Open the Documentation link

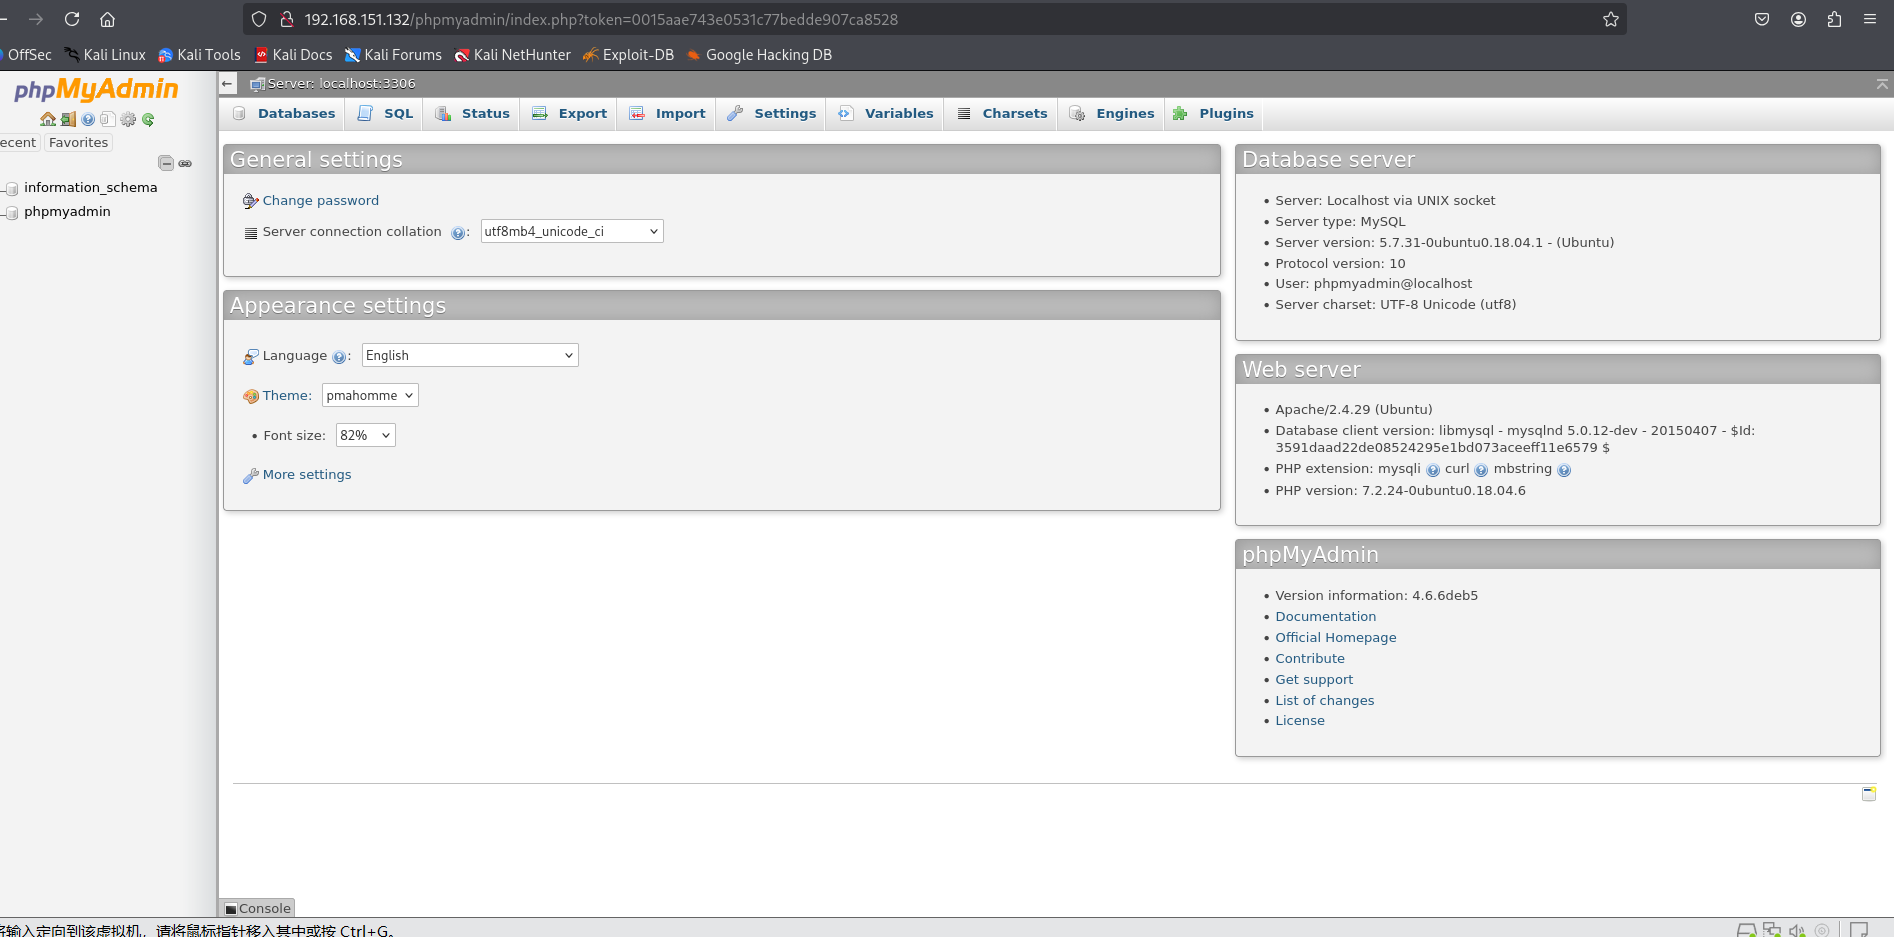tap(1325, 617)
